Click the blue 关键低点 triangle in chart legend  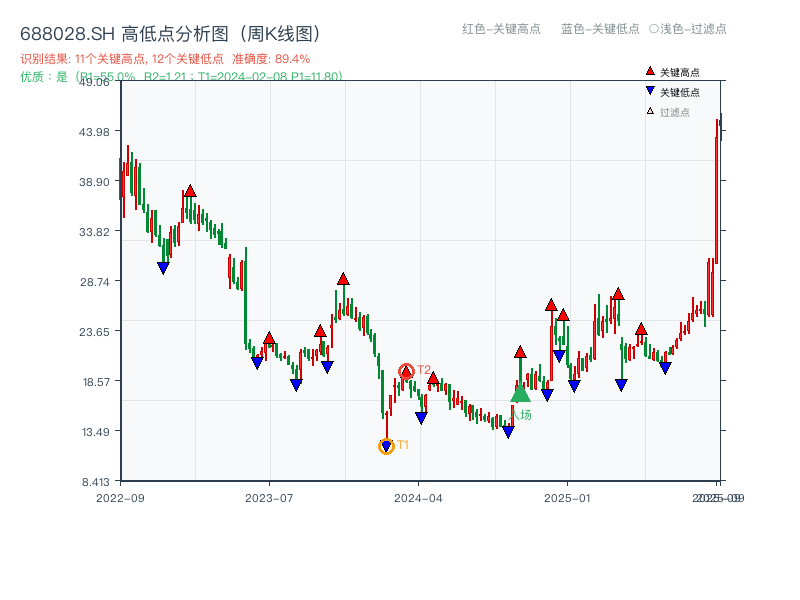click(650, 91)
